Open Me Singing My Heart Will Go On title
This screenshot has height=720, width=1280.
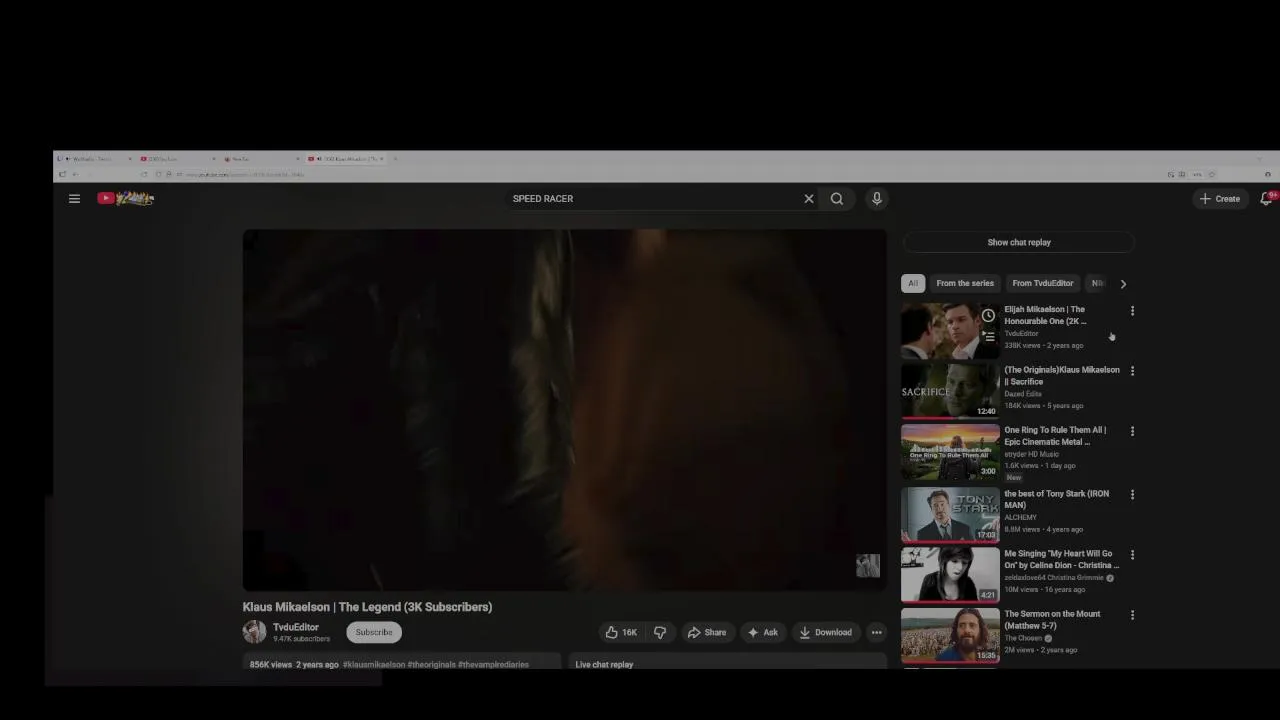point(1061,559)
